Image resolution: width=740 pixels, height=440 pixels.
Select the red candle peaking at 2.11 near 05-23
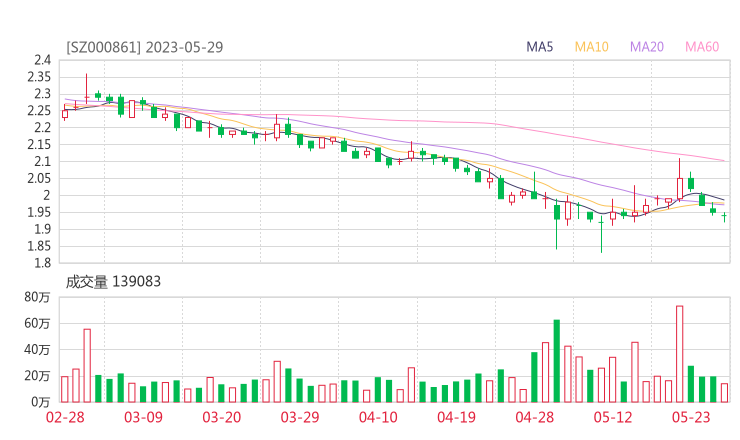pos(680,179)
